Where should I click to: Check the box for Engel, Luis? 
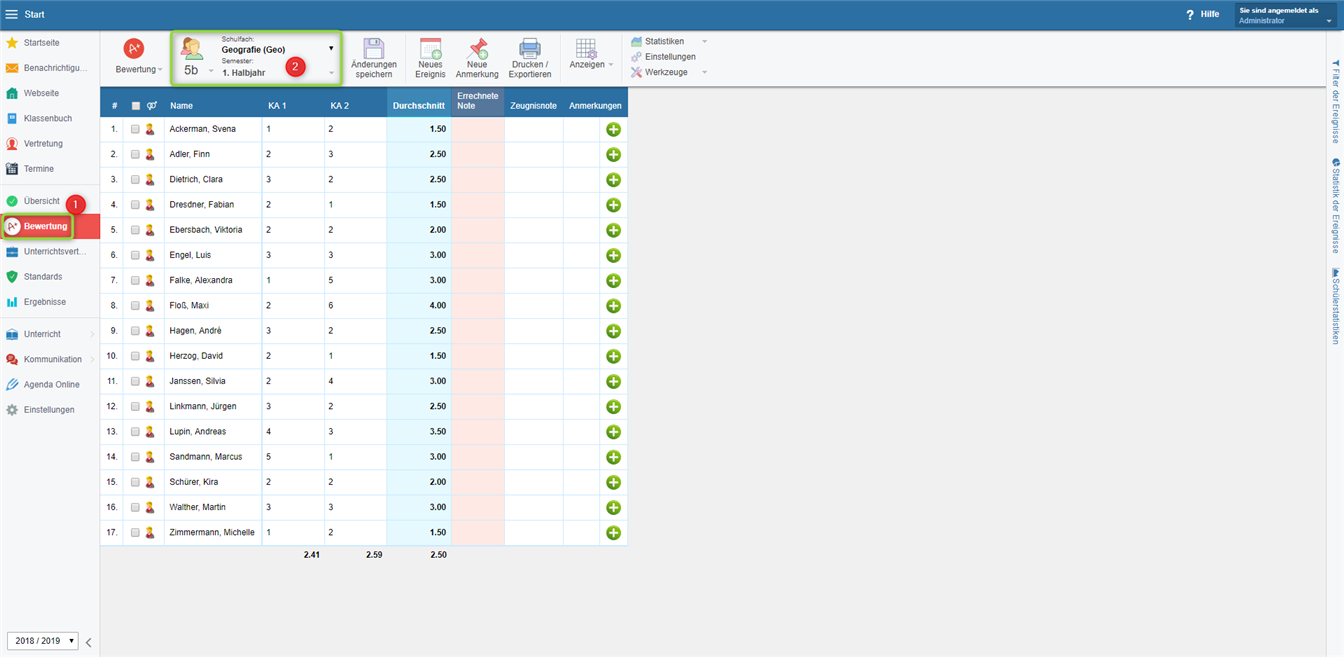[136, 255]
